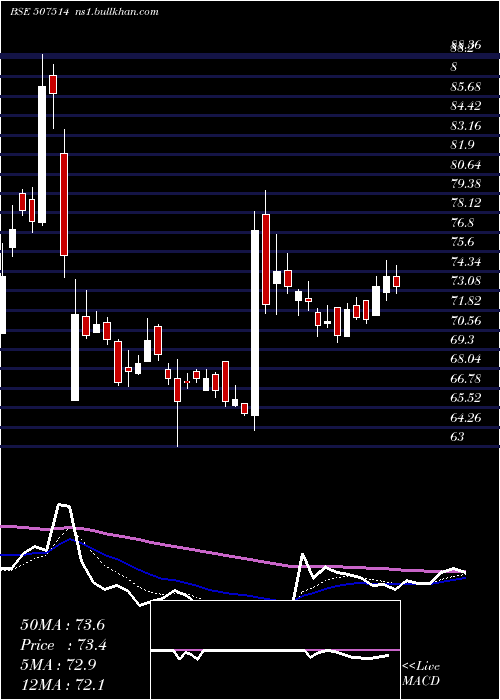Click the 84.42 price axis label
The width and height of the screenshot is (500, 700).
coord(465,106)
